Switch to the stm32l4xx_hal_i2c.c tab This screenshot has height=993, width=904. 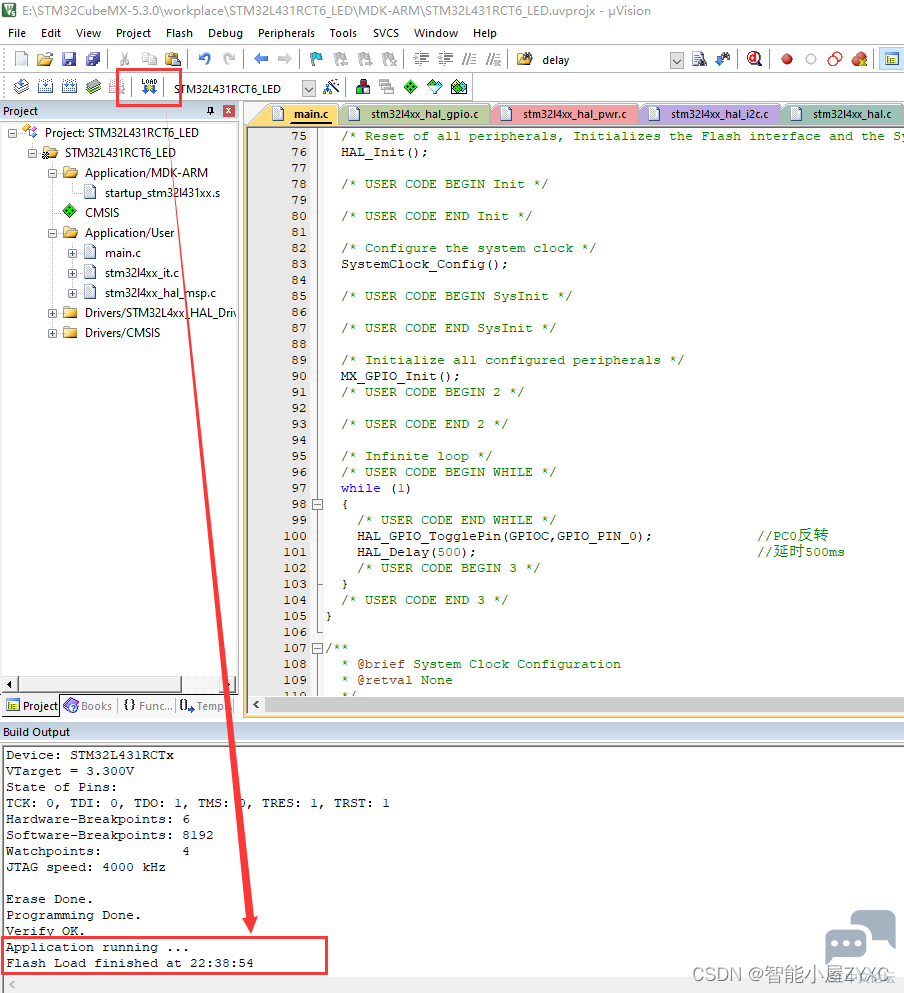click(x=711, y=114)
